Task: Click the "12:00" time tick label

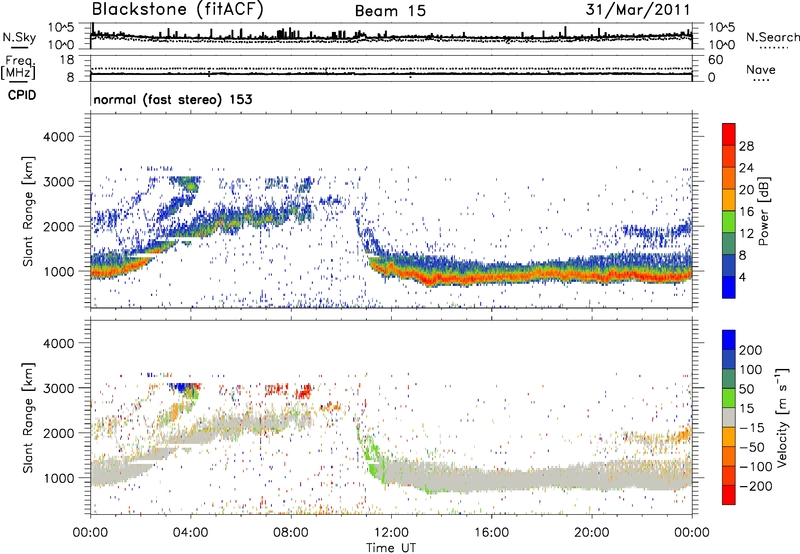Action: point(391,533)
